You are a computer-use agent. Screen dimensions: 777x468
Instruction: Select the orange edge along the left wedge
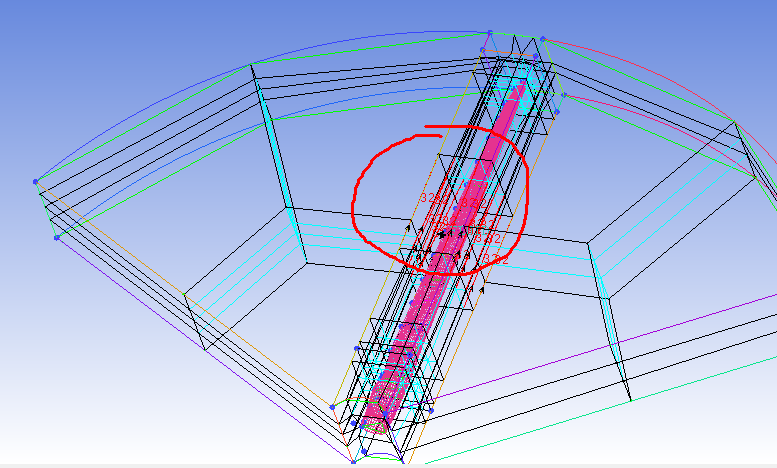tap(180, 288)
